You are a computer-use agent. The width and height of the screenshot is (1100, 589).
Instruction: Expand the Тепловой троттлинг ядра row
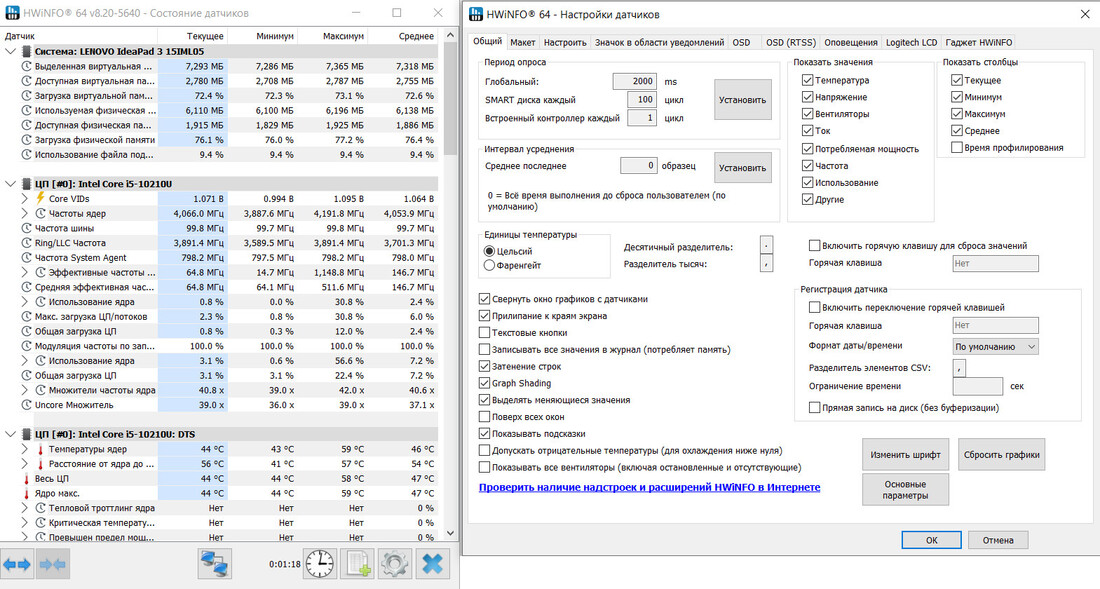tap(25, 508)
